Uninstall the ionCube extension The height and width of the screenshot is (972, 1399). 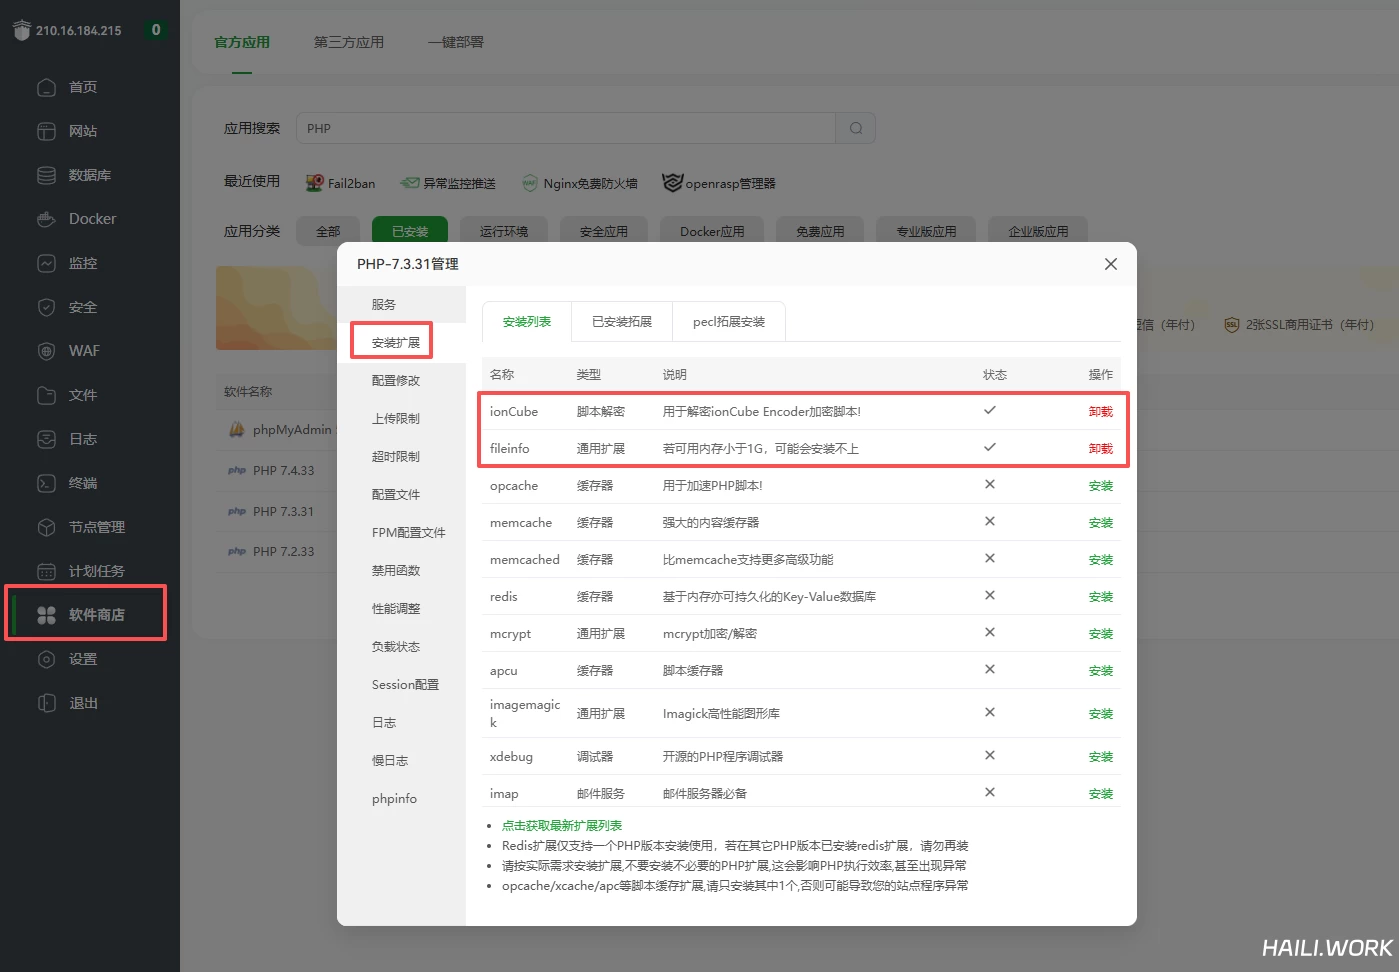click(1100, 412)
